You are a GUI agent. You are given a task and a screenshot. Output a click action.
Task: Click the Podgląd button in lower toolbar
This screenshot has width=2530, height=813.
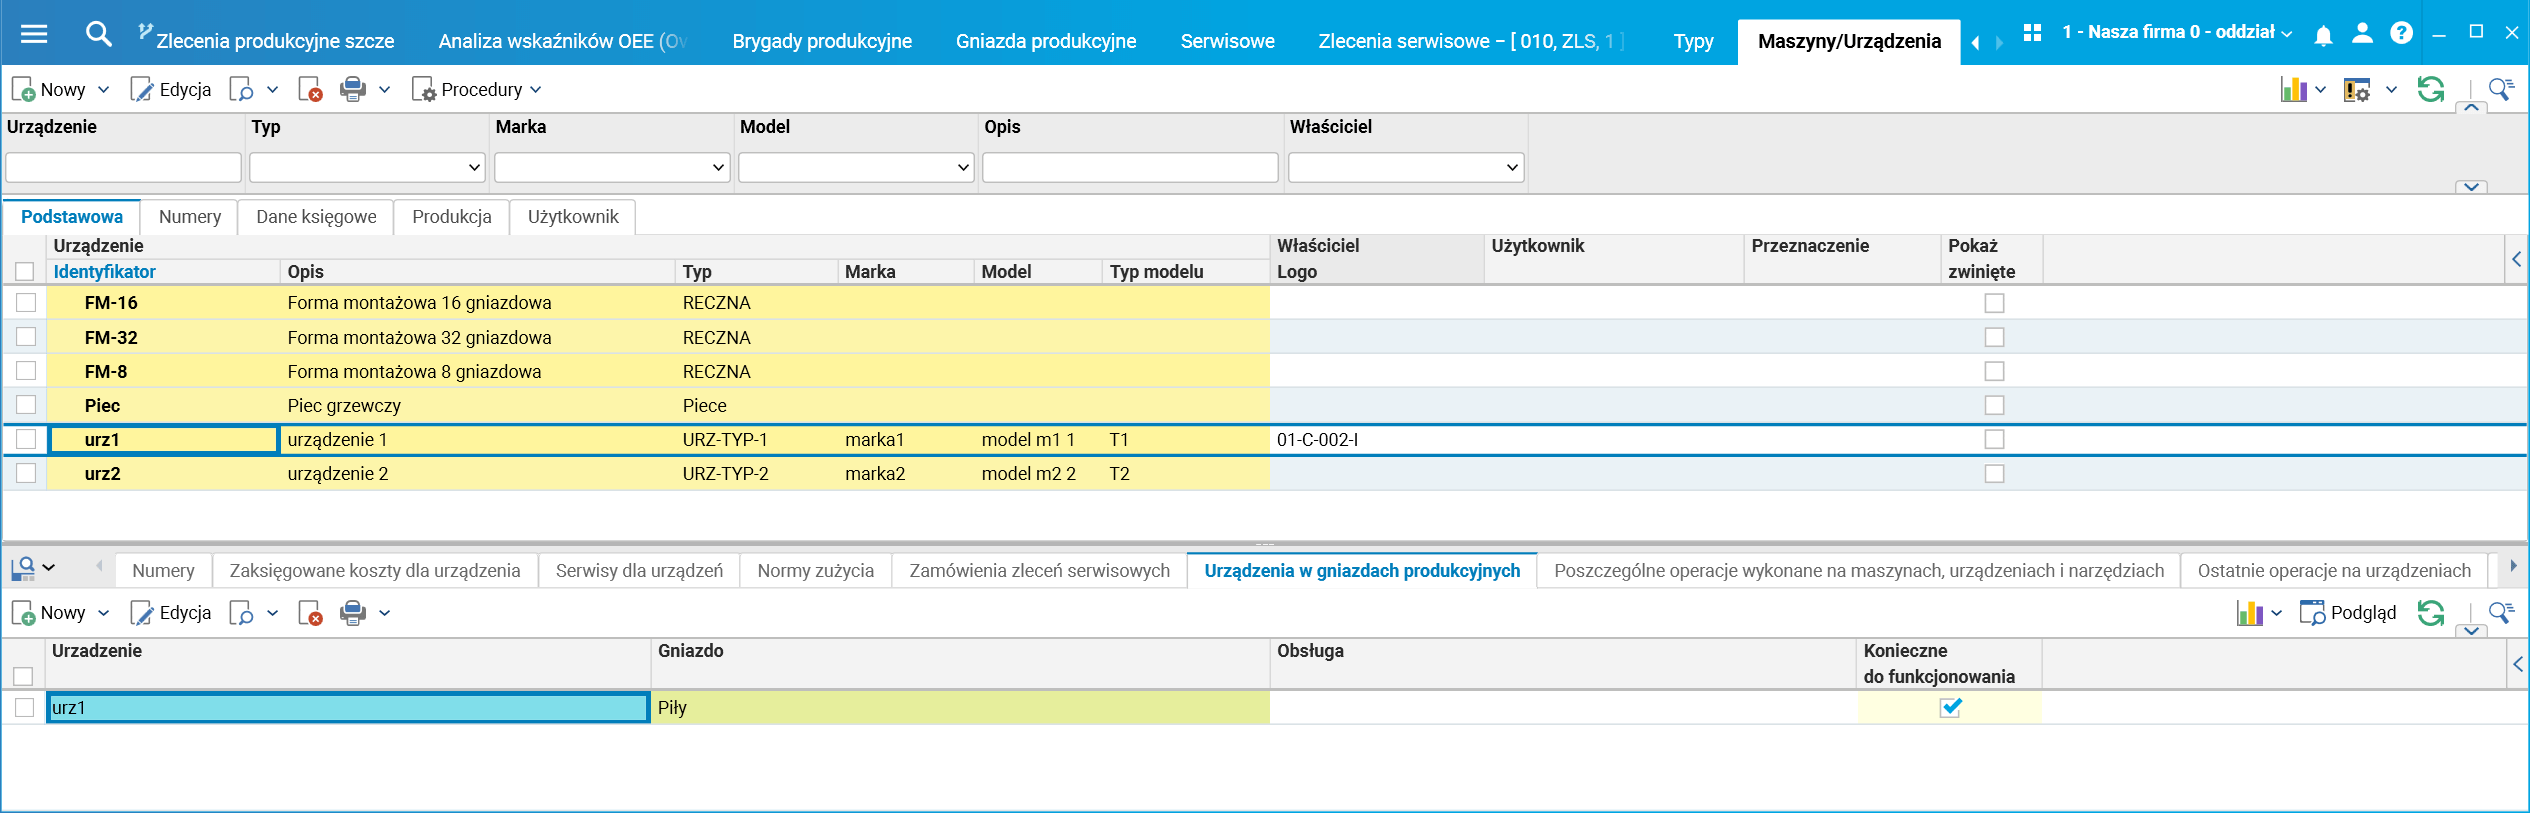coord(2347,613)
